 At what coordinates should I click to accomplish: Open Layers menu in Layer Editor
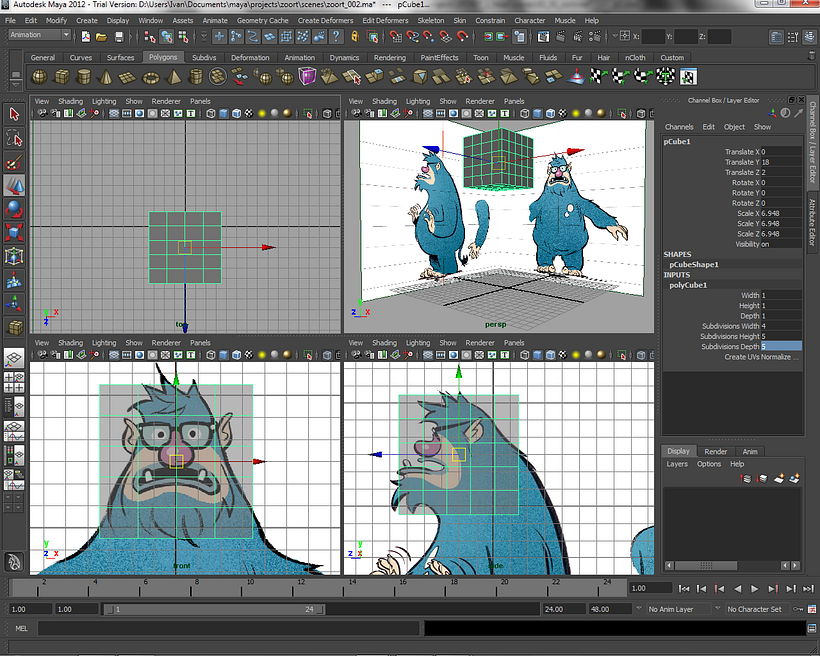tap(677, 464)
